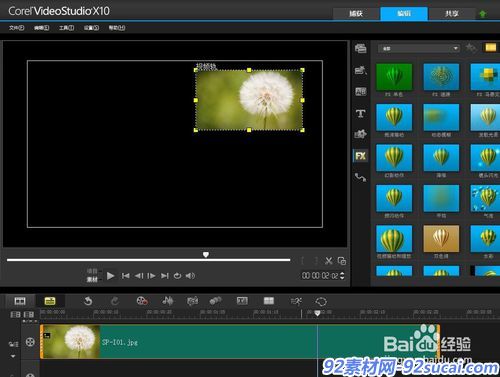500x377 pixels.
Task: Open Record/Capture Option reel icon
Action: click(142, 301)
